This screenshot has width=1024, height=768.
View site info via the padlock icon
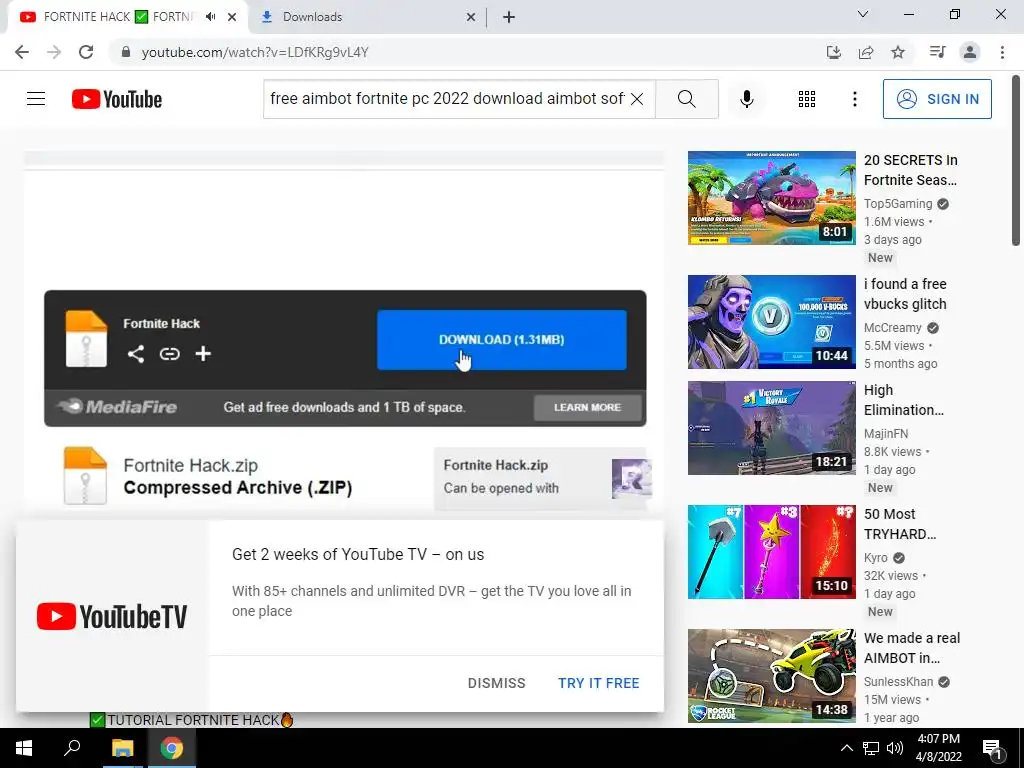pos(126,52)
